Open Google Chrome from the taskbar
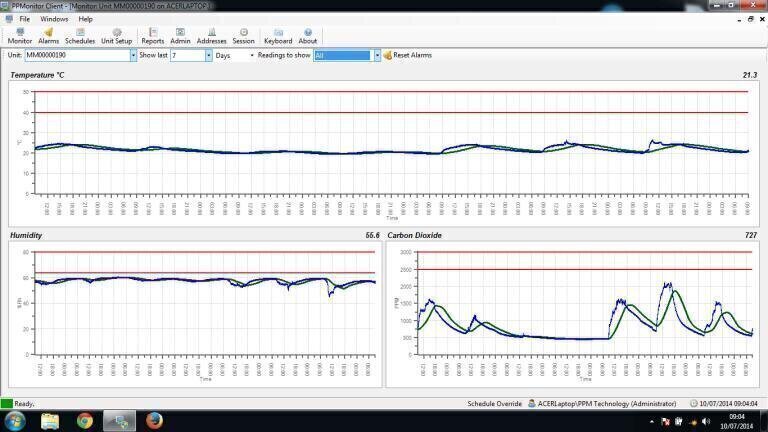 [85, 421]
